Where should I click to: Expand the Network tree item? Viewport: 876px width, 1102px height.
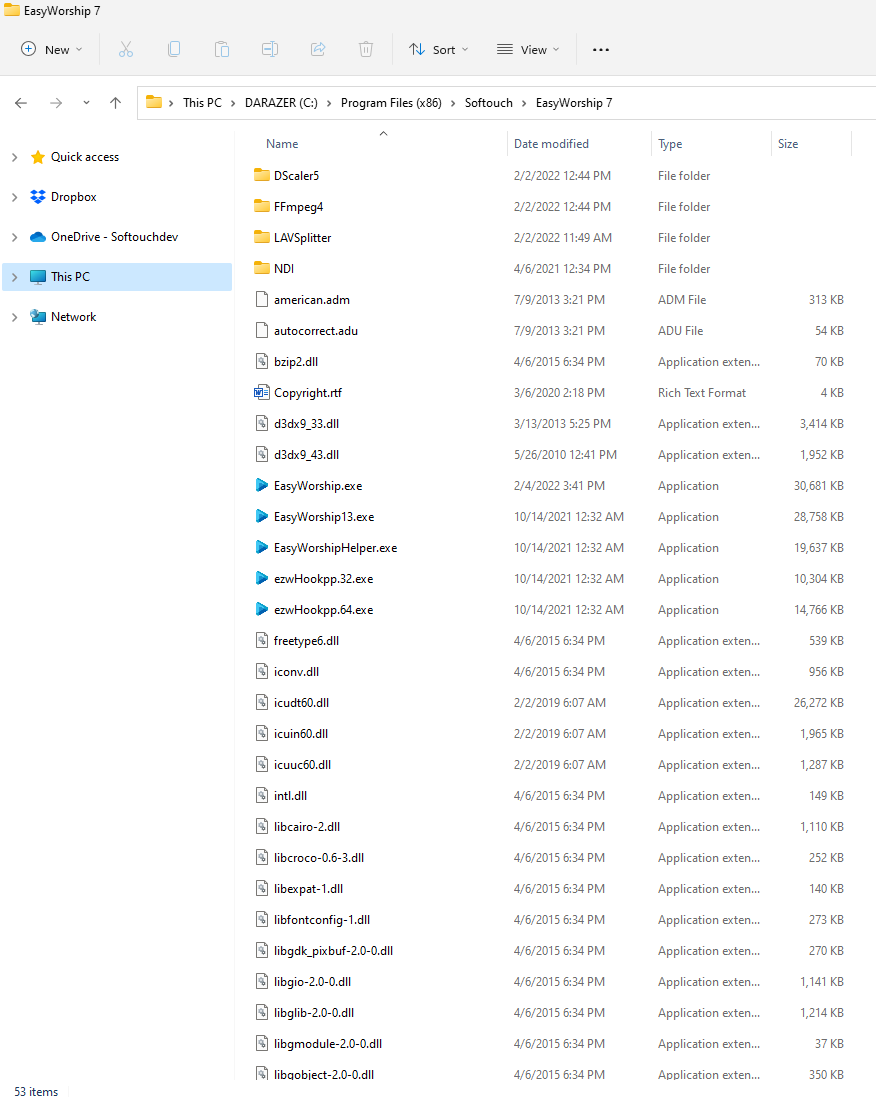pos(14,316)
